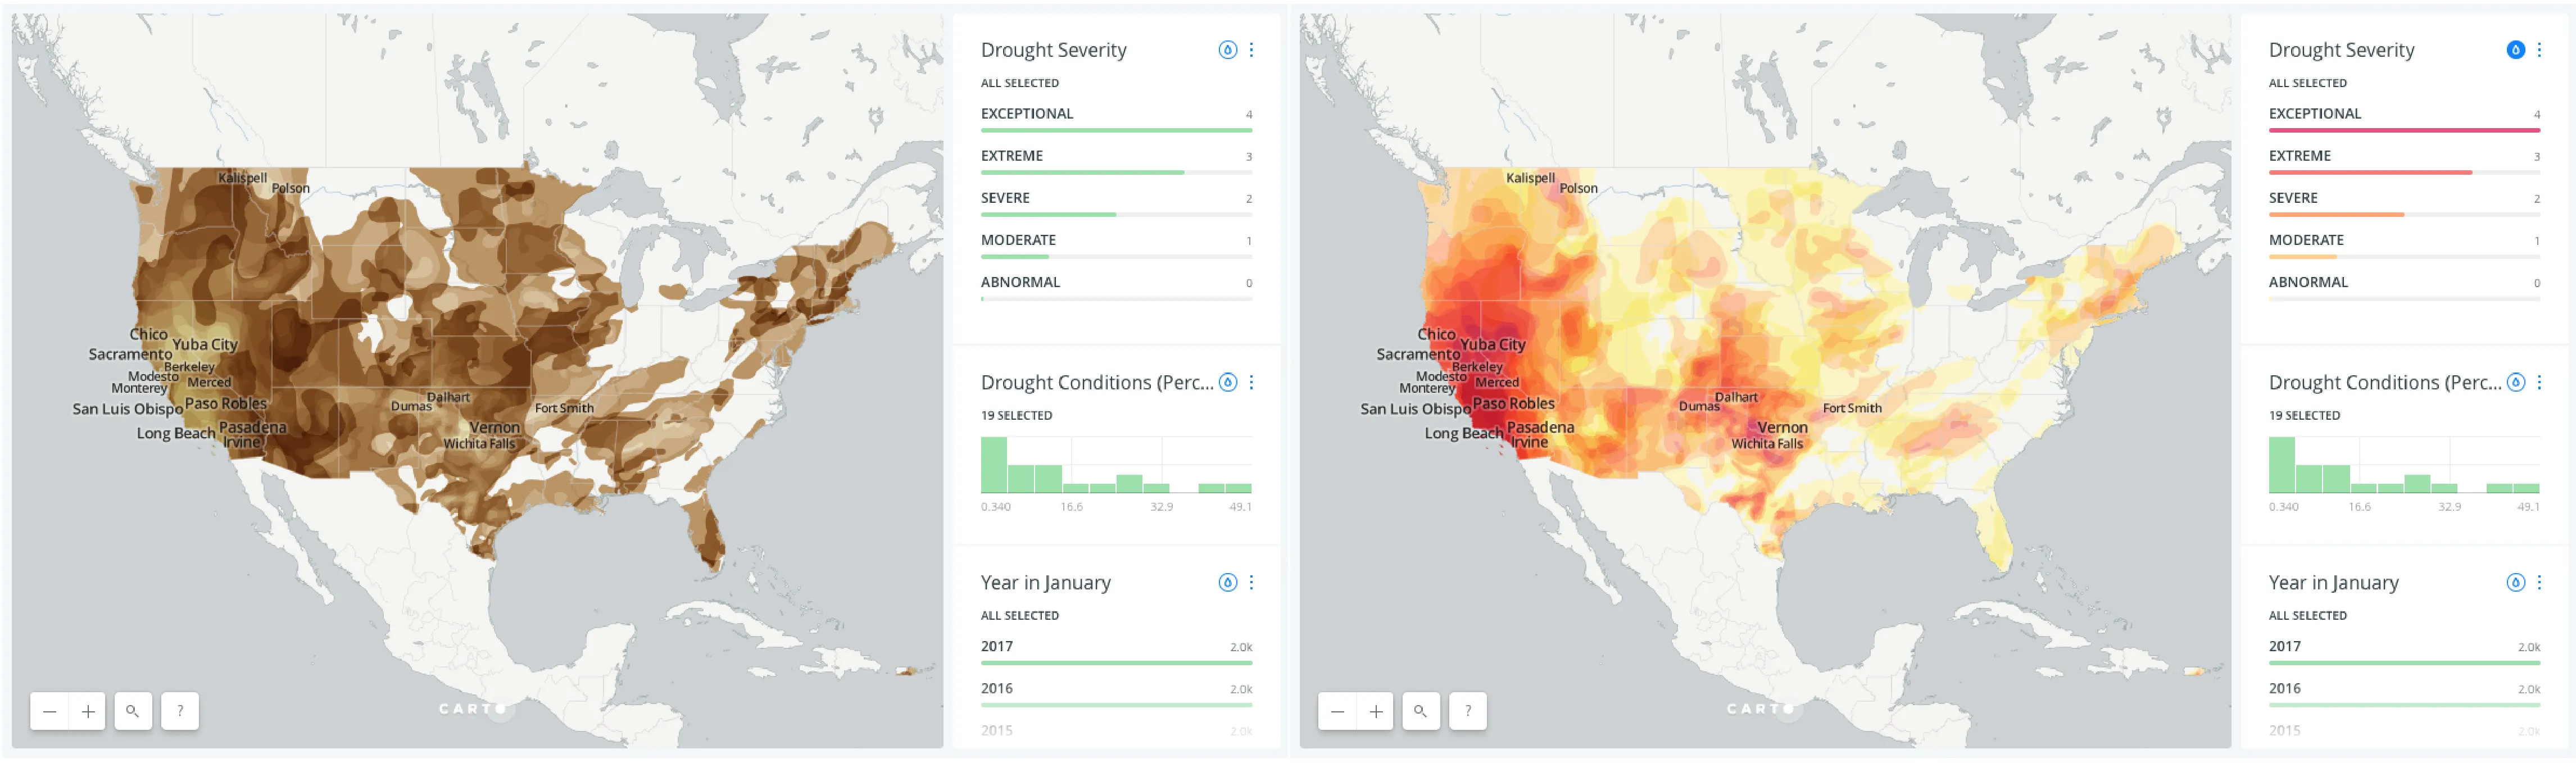Viewport: 2576px width, 763px height.
Task: Open the three-dot menu on Year in January widget
Action: pos(1252,582)
